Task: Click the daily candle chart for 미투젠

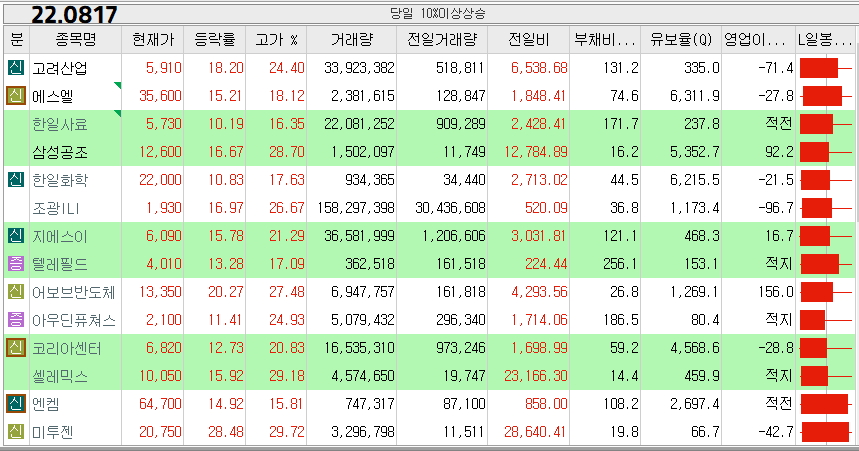Action: 826,432
